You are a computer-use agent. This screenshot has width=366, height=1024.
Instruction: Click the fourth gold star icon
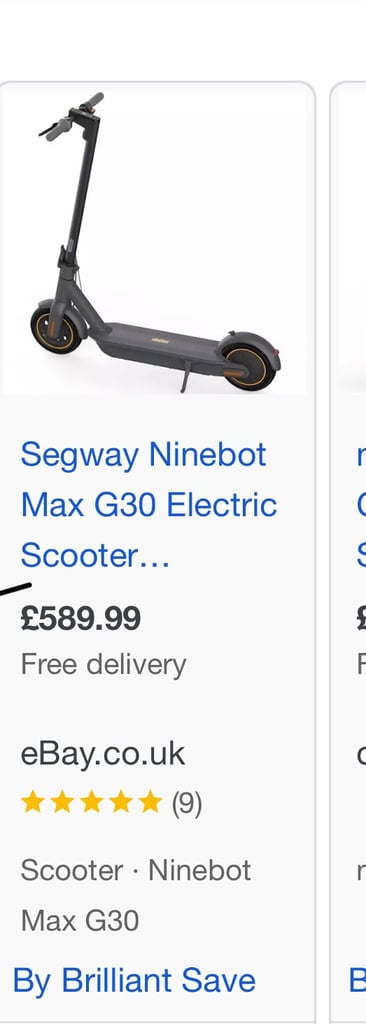[x=121, y=801]
